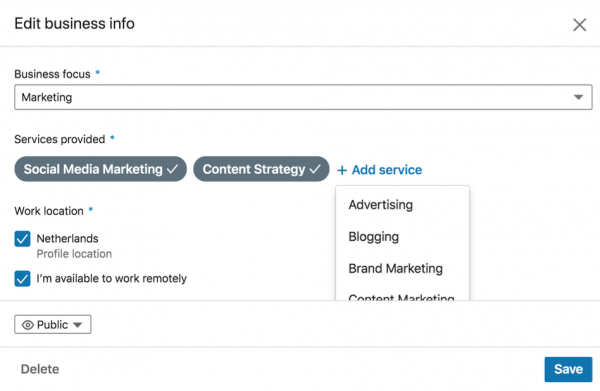
Task: Click the plus icon beside Add service
Action: [x=342, y=170]
